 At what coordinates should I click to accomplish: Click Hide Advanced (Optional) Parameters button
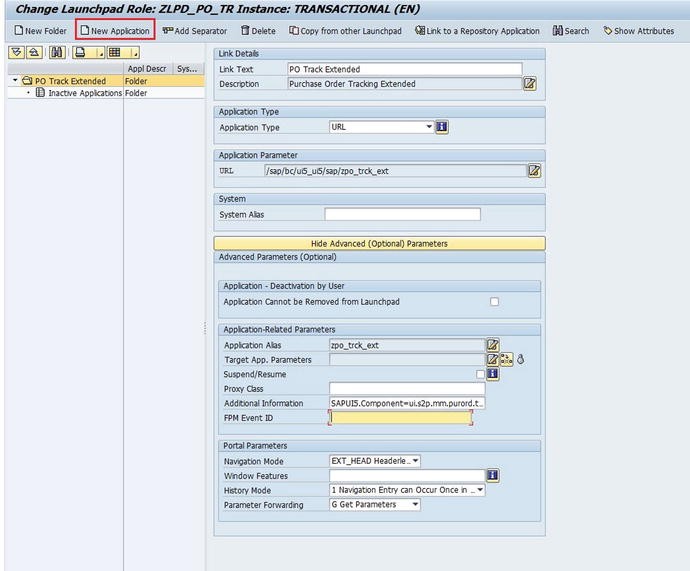click(379, 243)
